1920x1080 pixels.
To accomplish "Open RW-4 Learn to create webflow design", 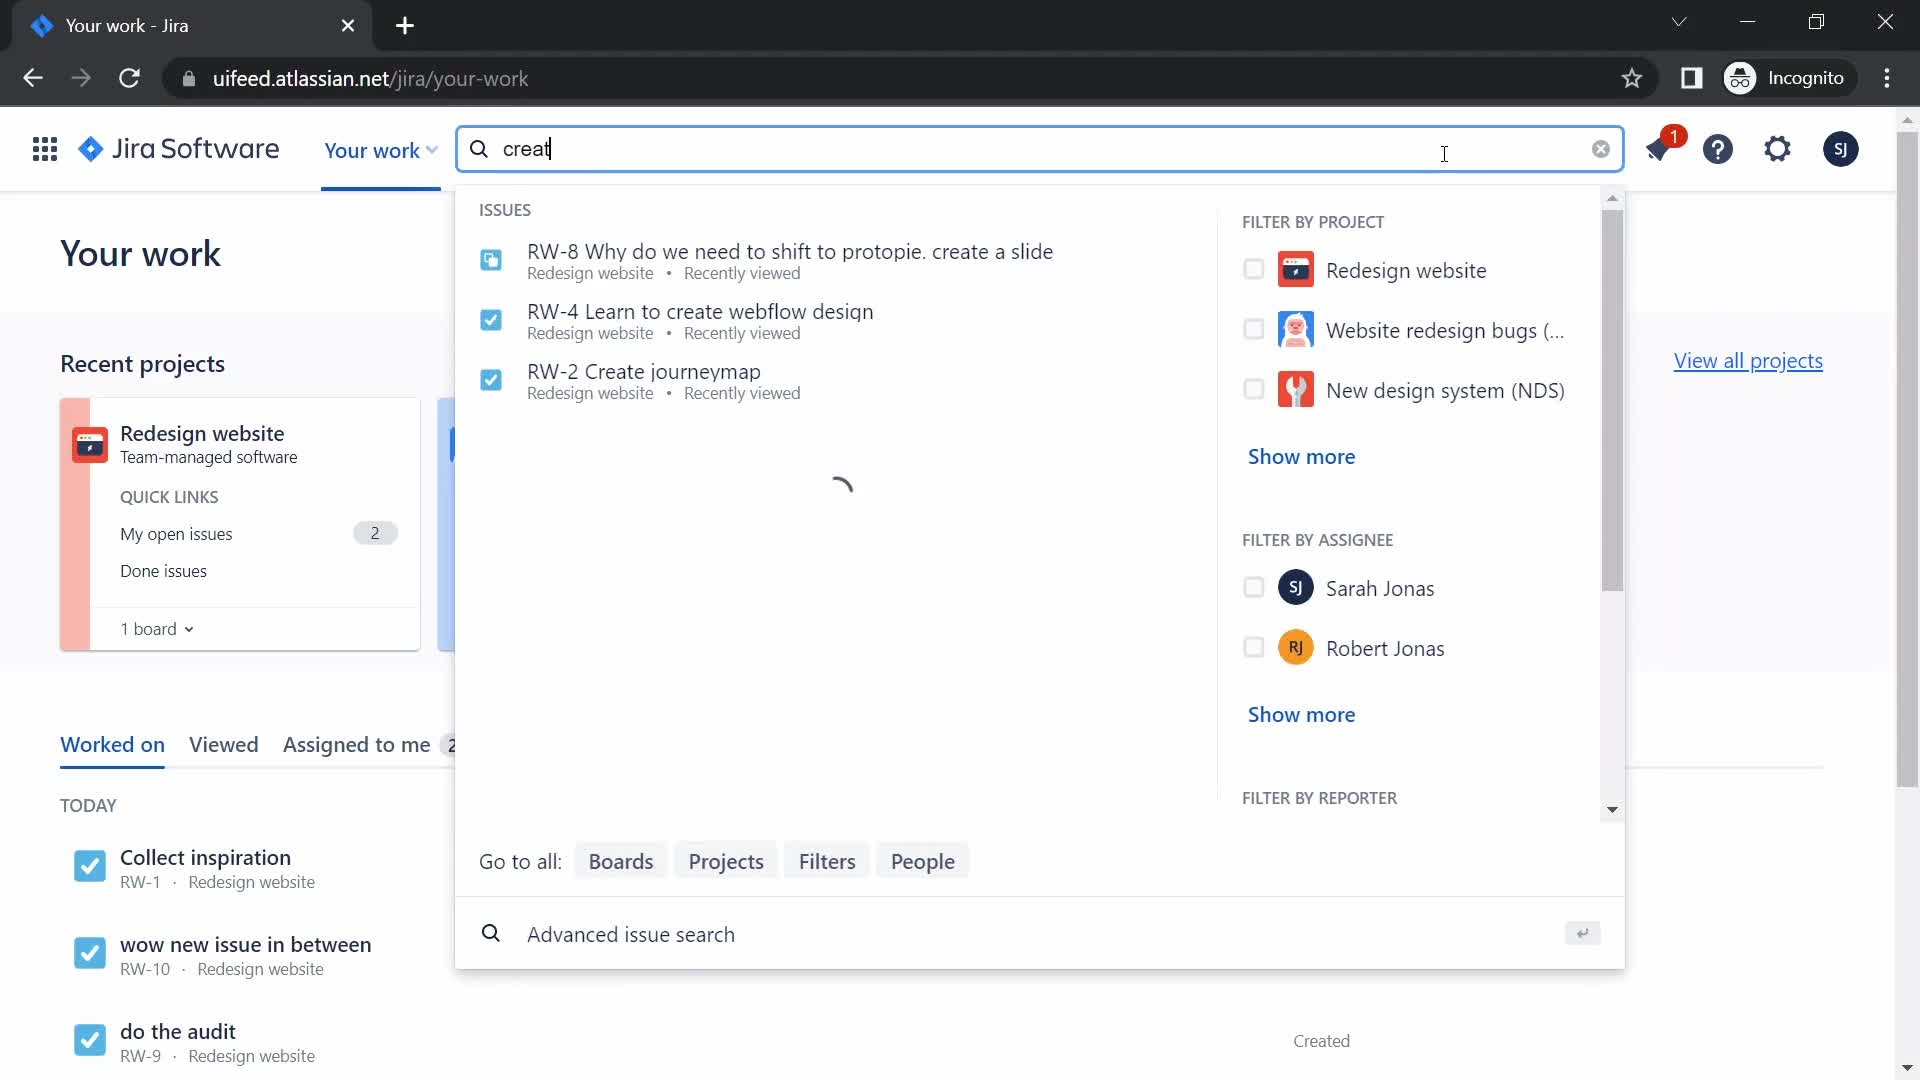I will click(836, 321).
